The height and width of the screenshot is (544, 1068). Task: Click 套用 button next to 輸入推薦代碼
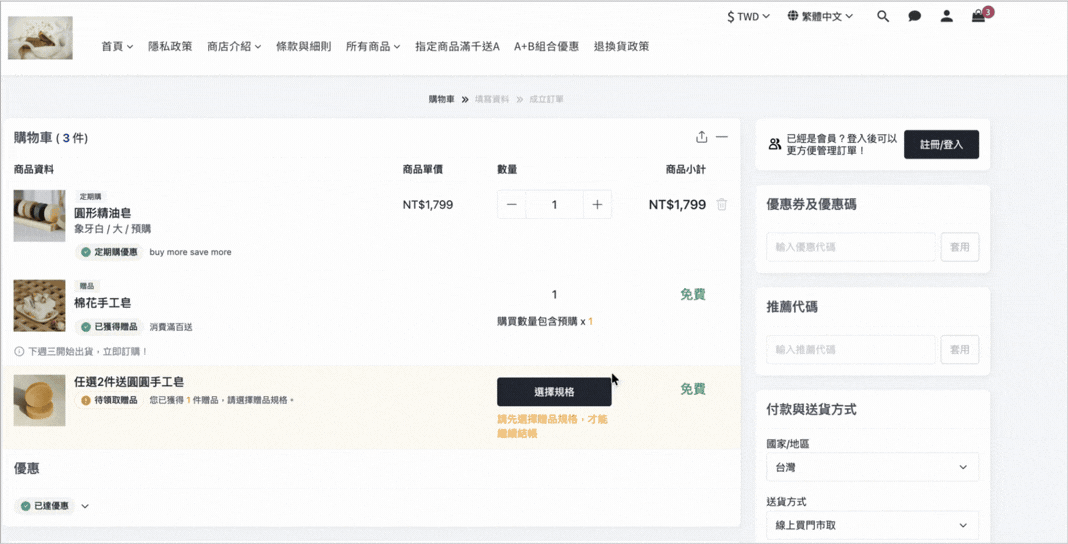[960, 349]
